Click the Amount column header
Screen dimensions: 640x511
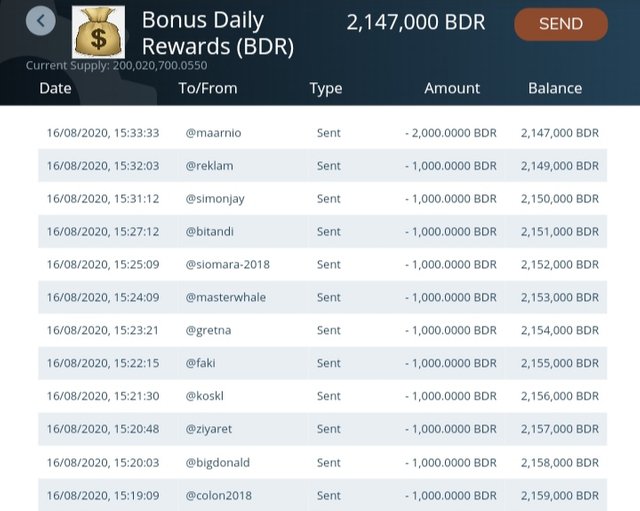pos(452,88)
